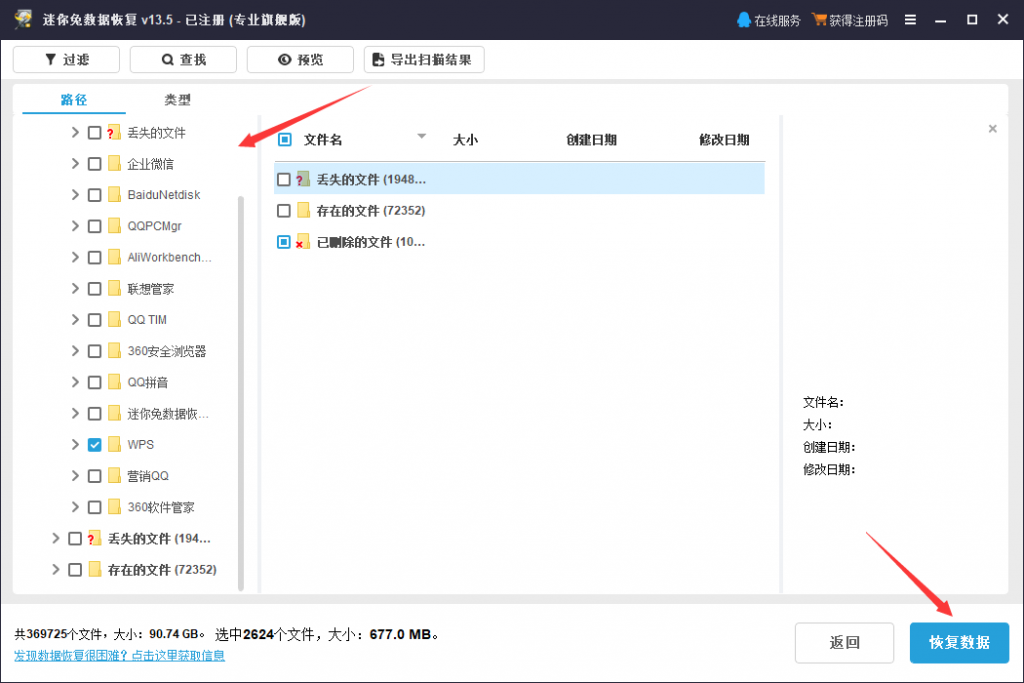
Task: Click the app logo in title bar
Action: [24, 19]
